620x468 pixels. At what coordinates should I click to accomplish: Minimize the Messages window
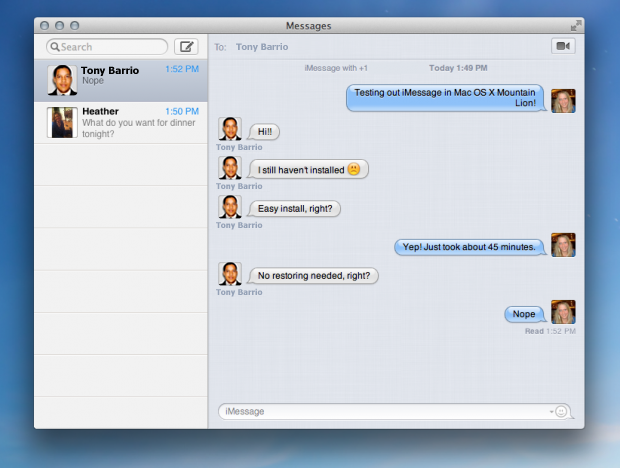click(60, 26)
